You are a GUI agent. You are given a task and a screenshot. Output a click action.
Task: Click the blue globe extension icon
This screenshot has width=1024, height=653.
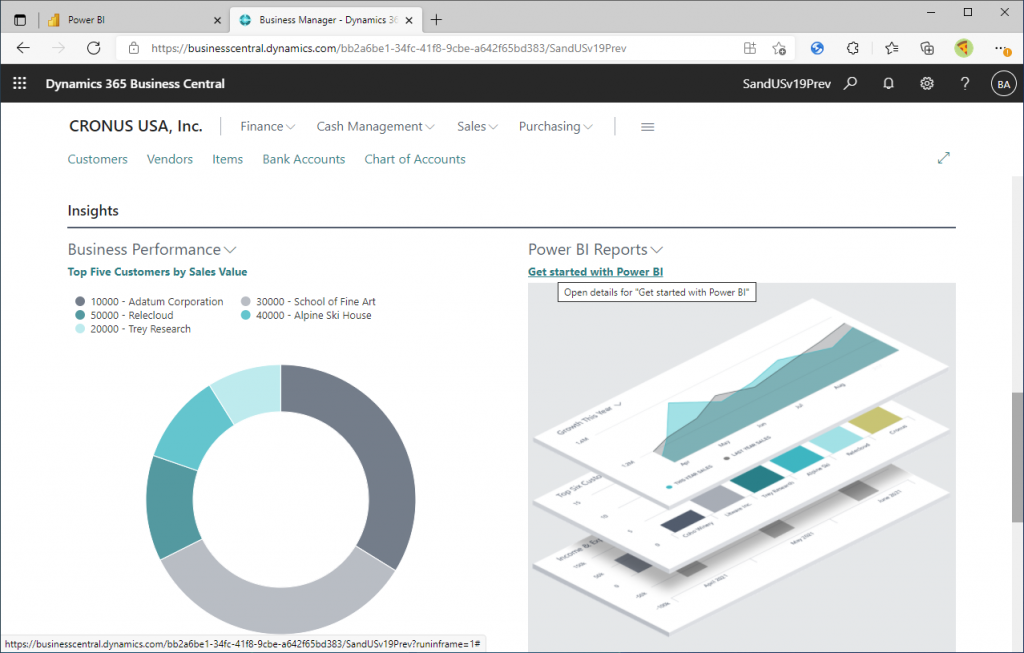[x=817, y=48]
